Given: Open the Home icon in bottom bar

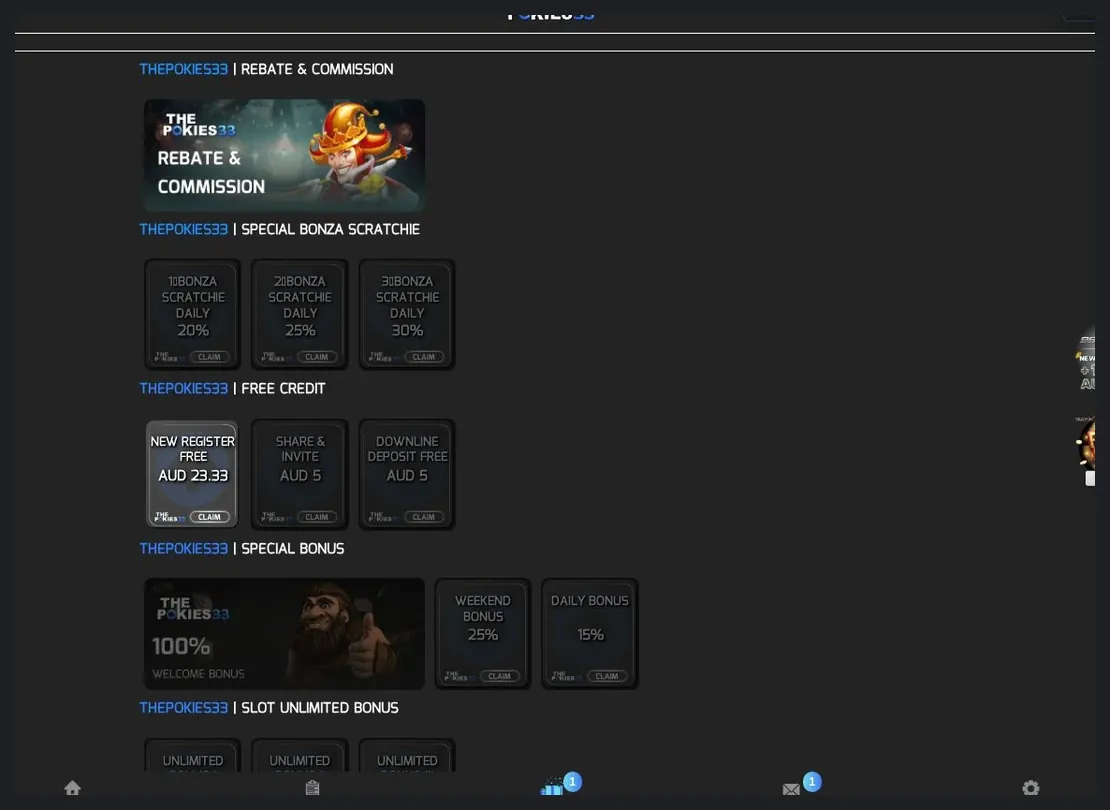Looking at the screenshot, I should click(x=72, y=788).
